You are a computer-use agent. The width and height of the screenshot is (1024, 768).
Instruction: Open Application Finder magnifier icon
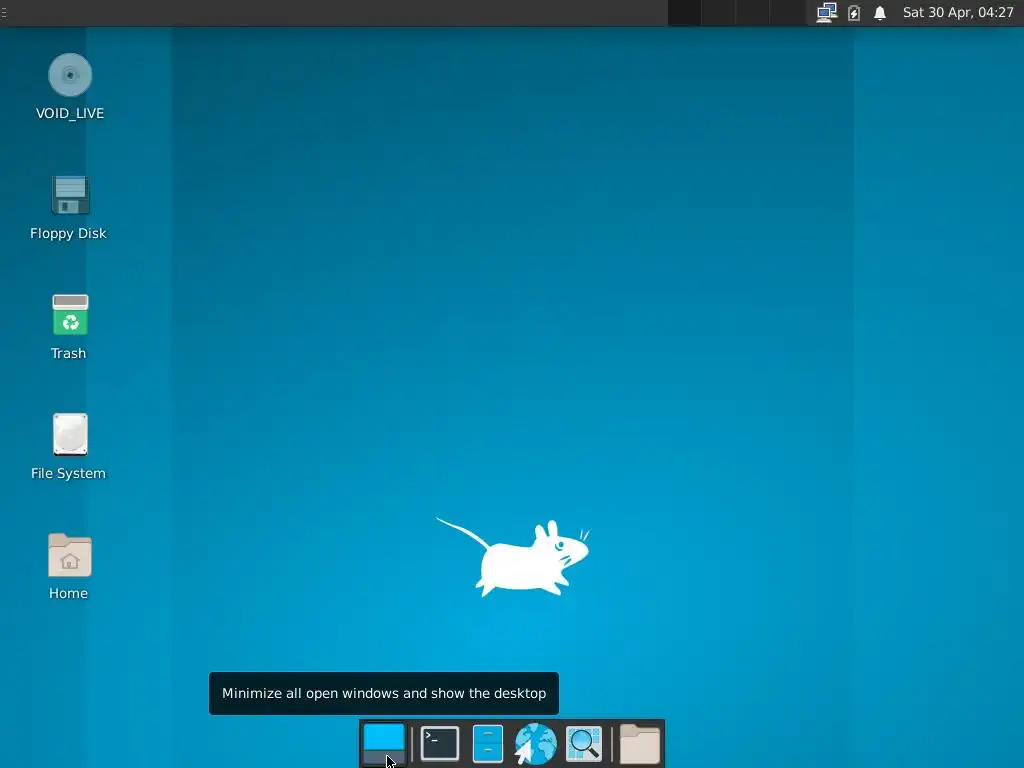(583, 744)
